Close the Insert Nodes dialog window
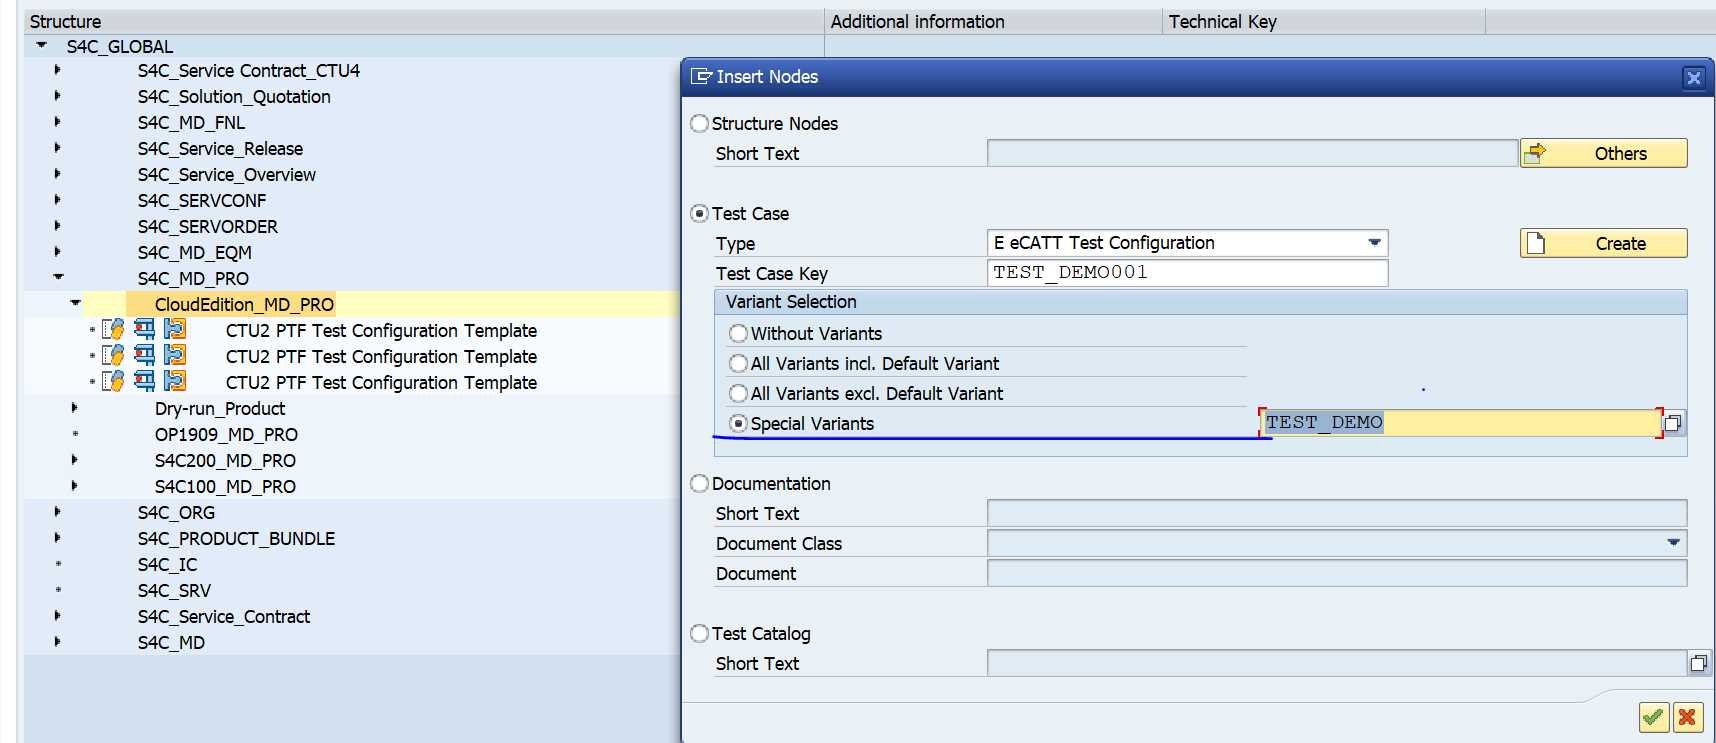 coord(1694,78)
